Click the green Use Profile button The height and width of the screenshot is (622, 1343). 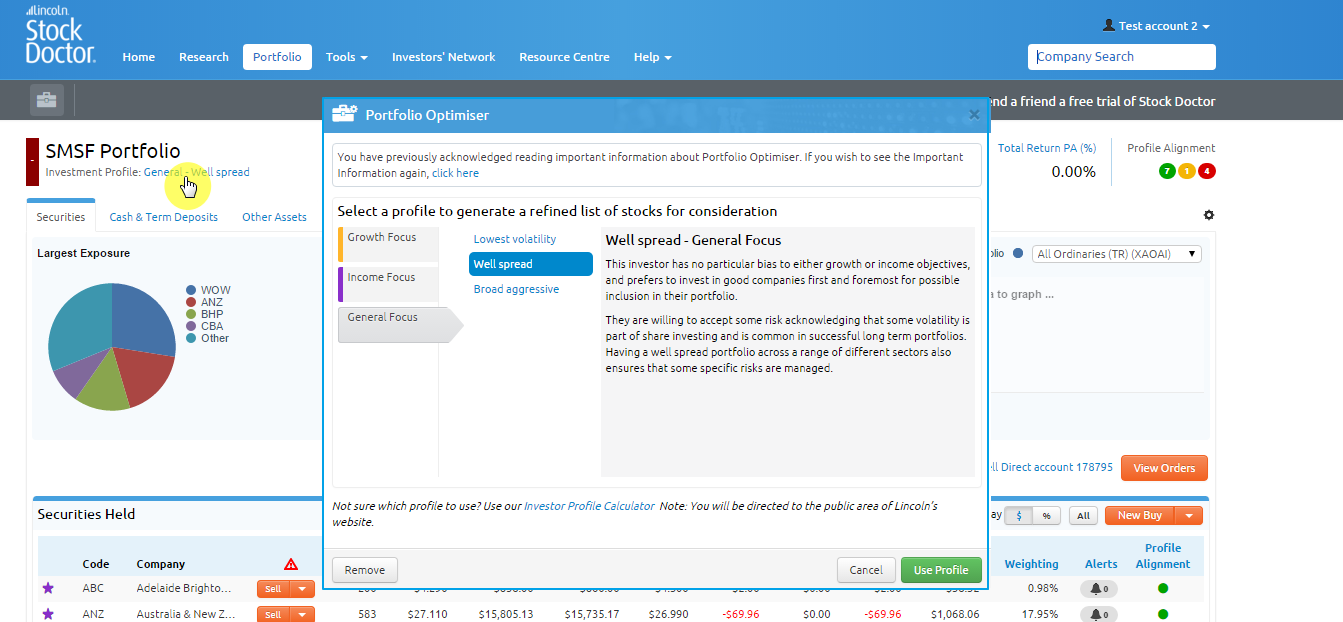pos(941,570)
